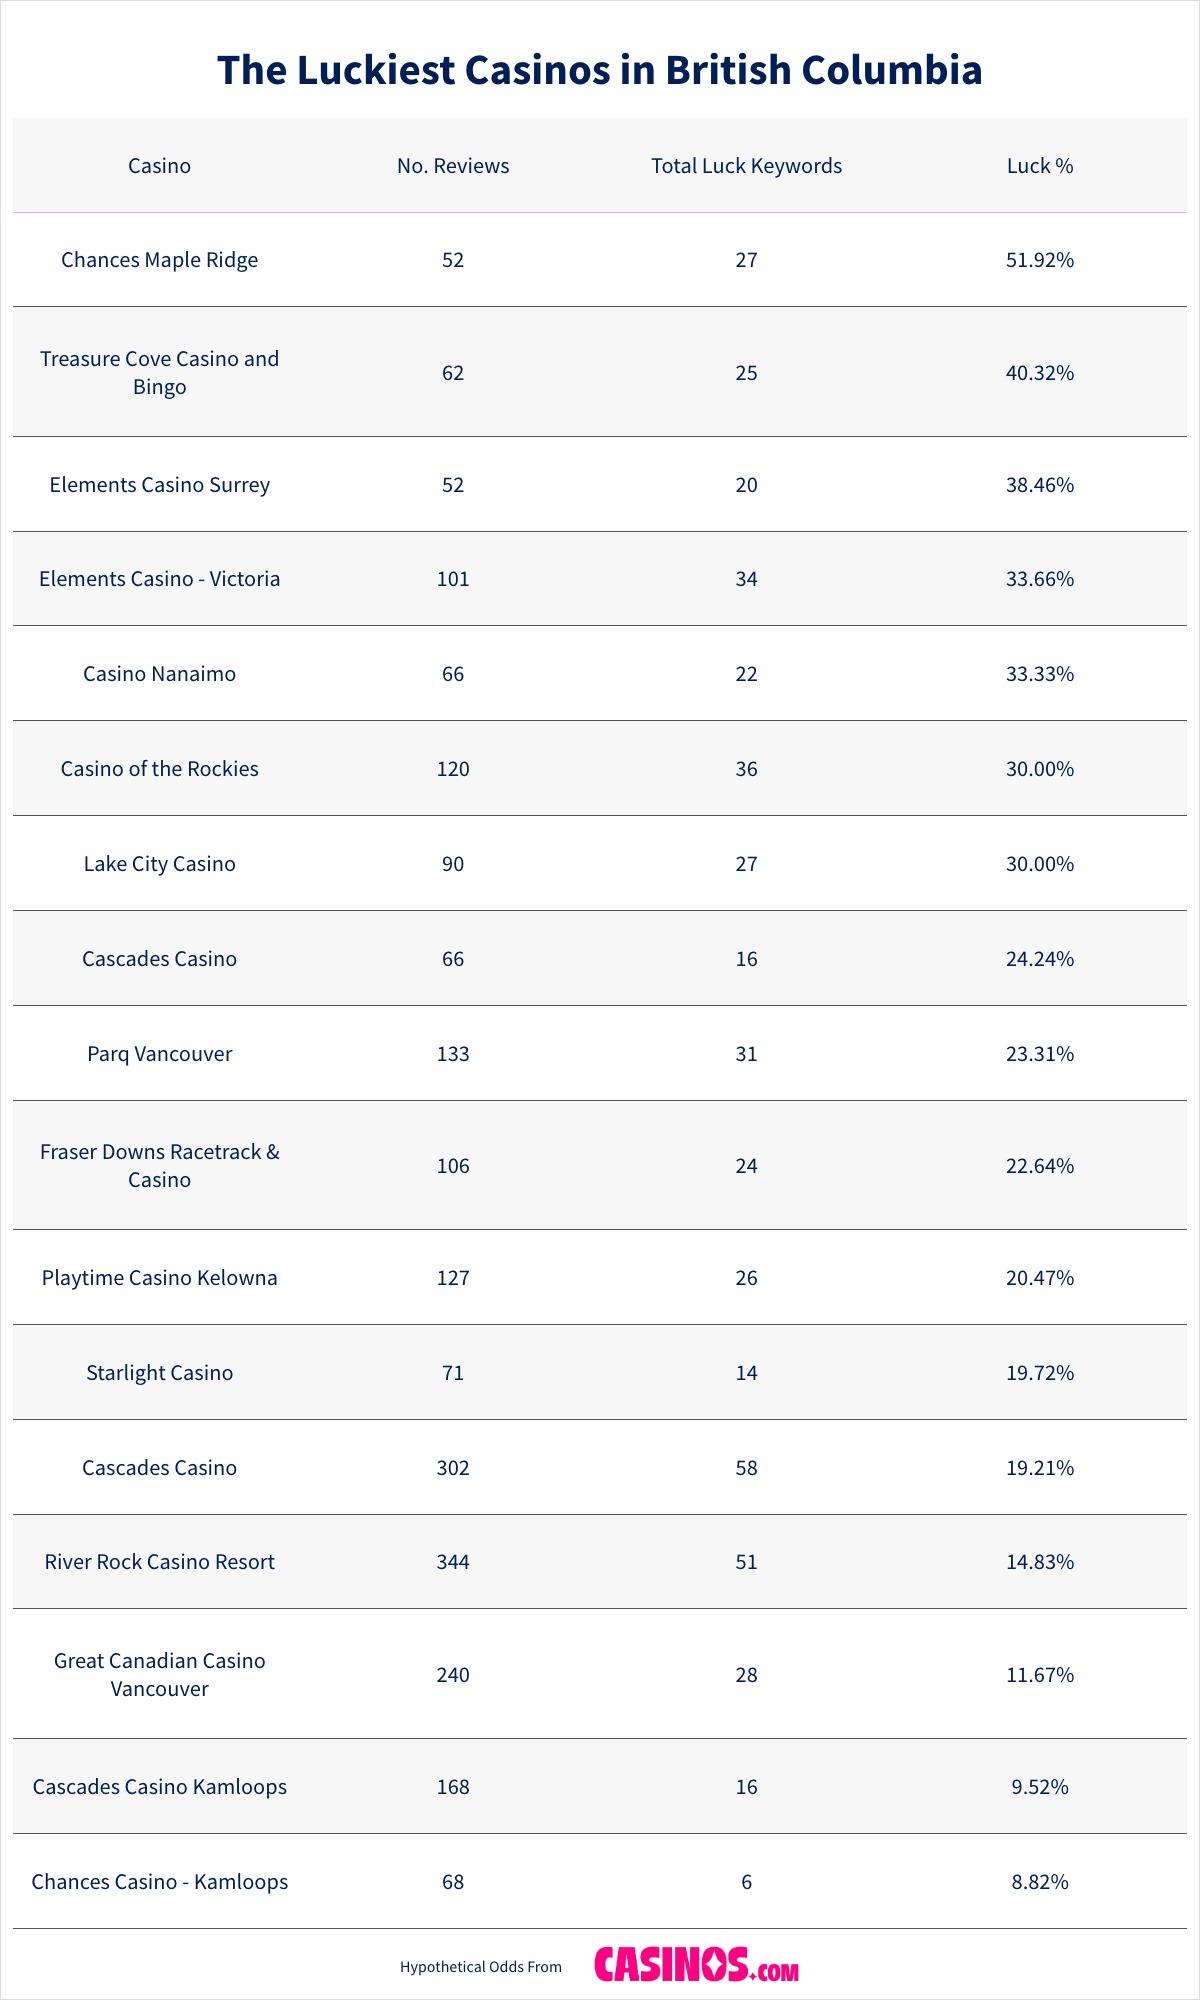This screenshot has height=2000, width=1200.
Task: Click Casino of the Rockies name
Action: 159,769
